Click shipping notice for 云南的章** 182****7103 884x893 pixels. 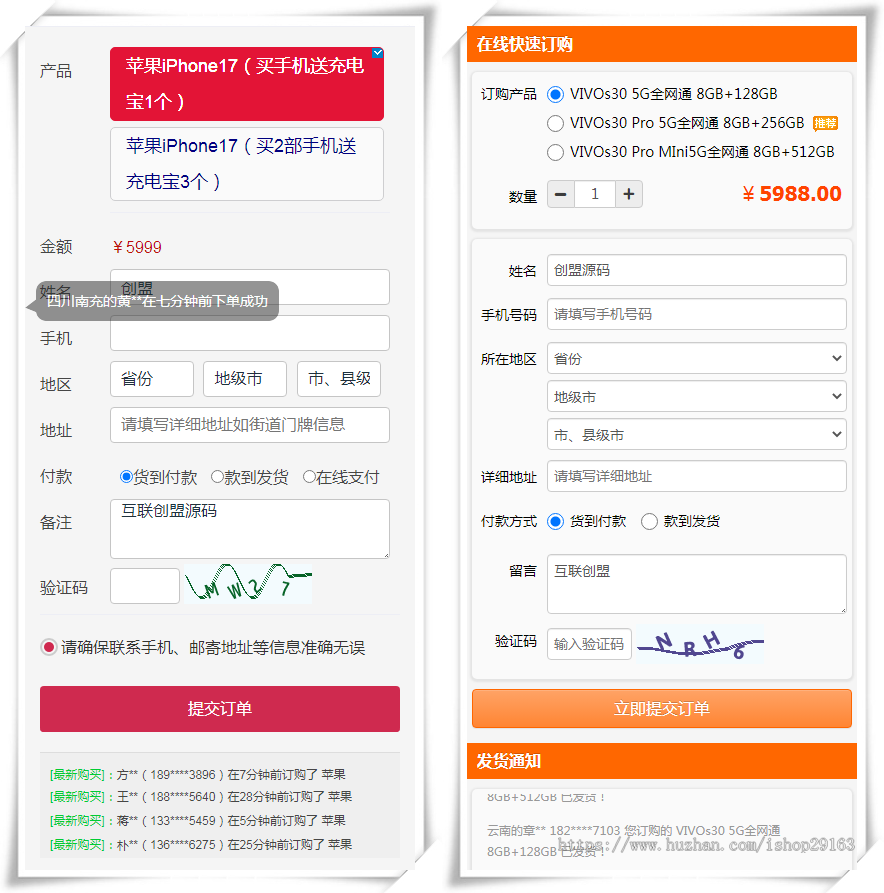[633, 841]
